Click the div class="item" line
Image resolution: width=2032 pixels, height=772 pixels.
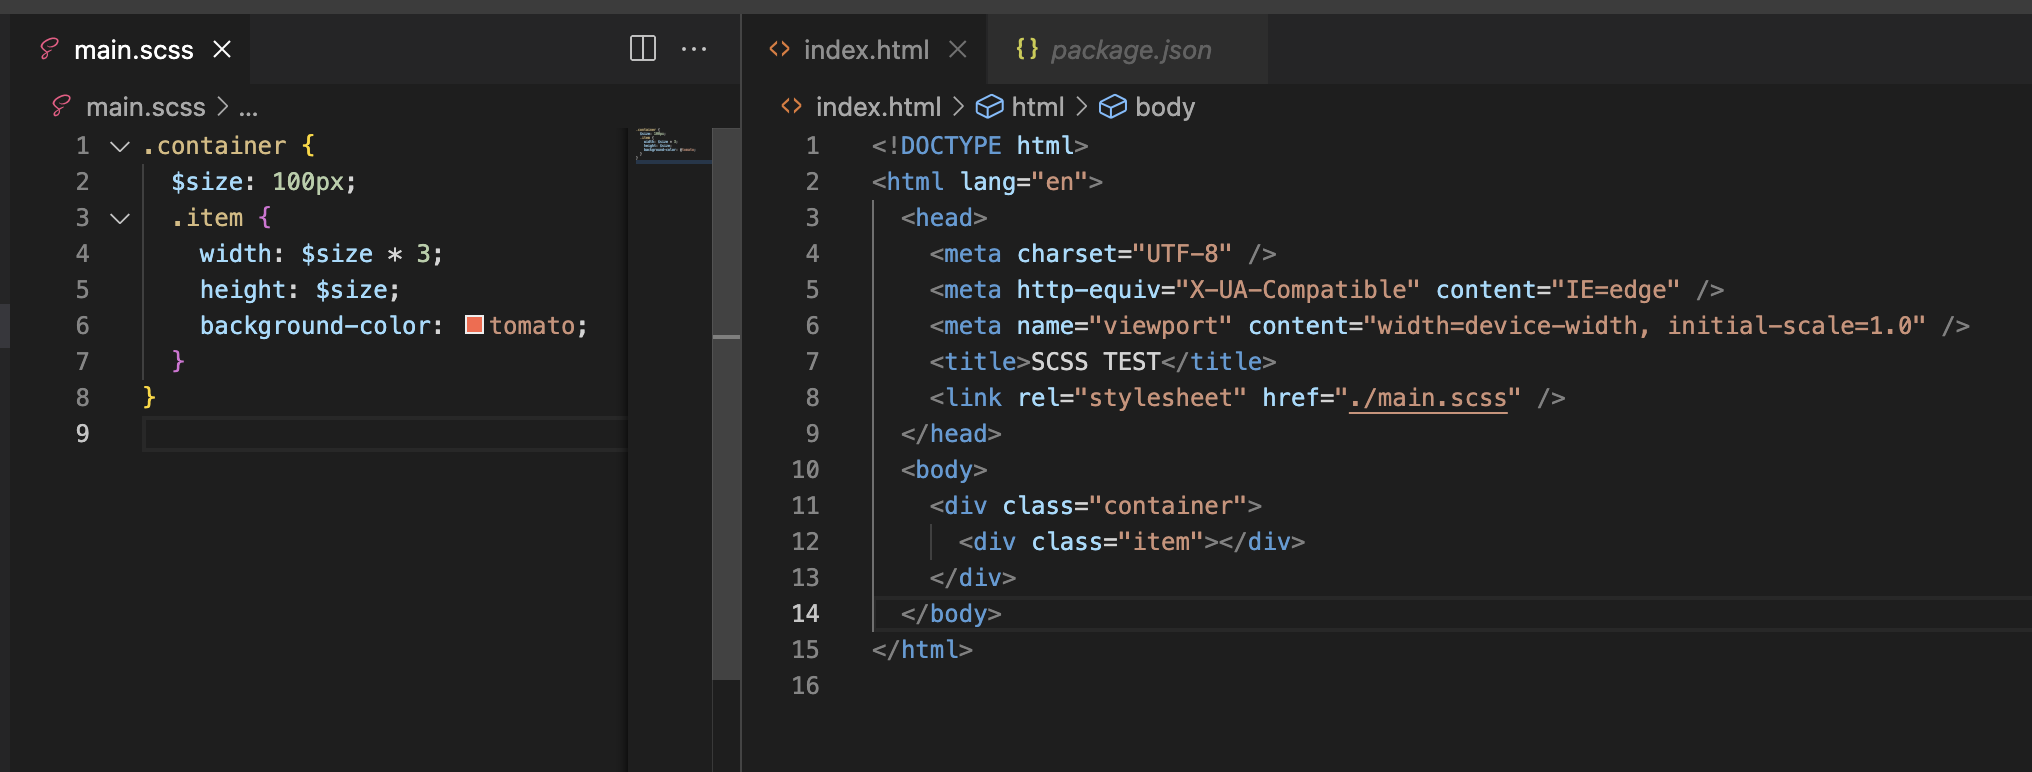tap(1132, 542)
